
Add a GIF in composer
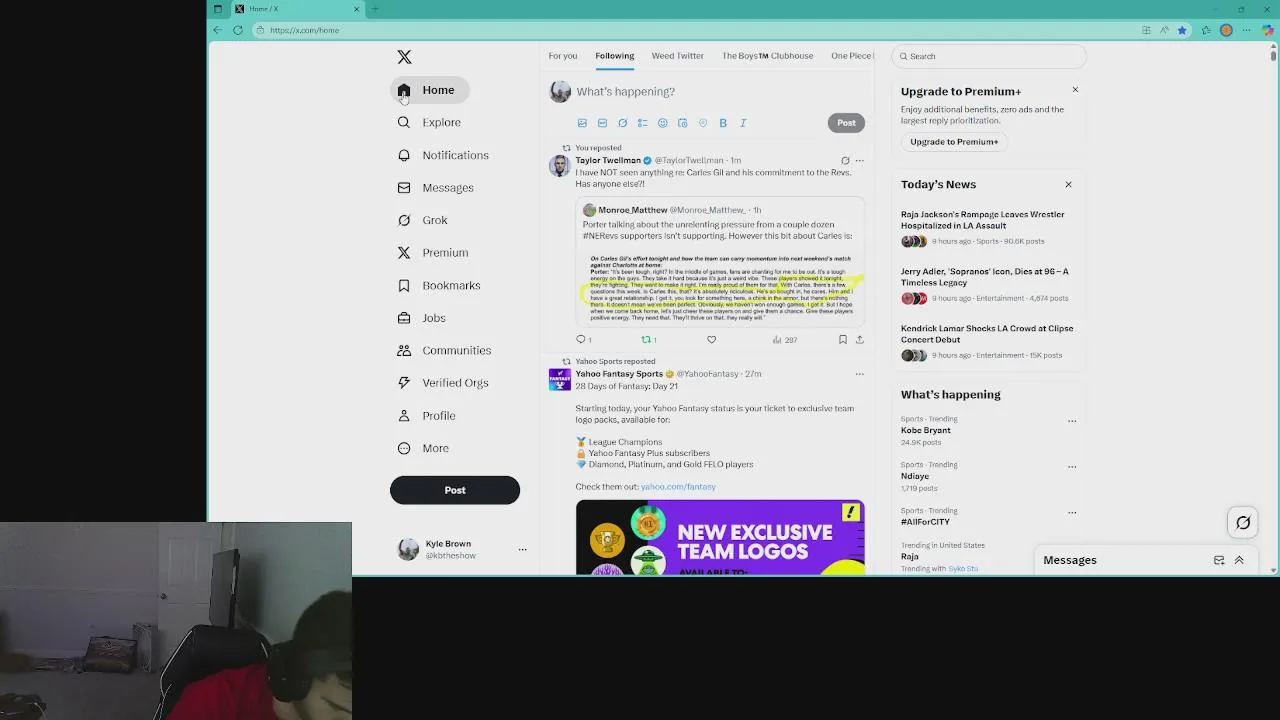602,123
